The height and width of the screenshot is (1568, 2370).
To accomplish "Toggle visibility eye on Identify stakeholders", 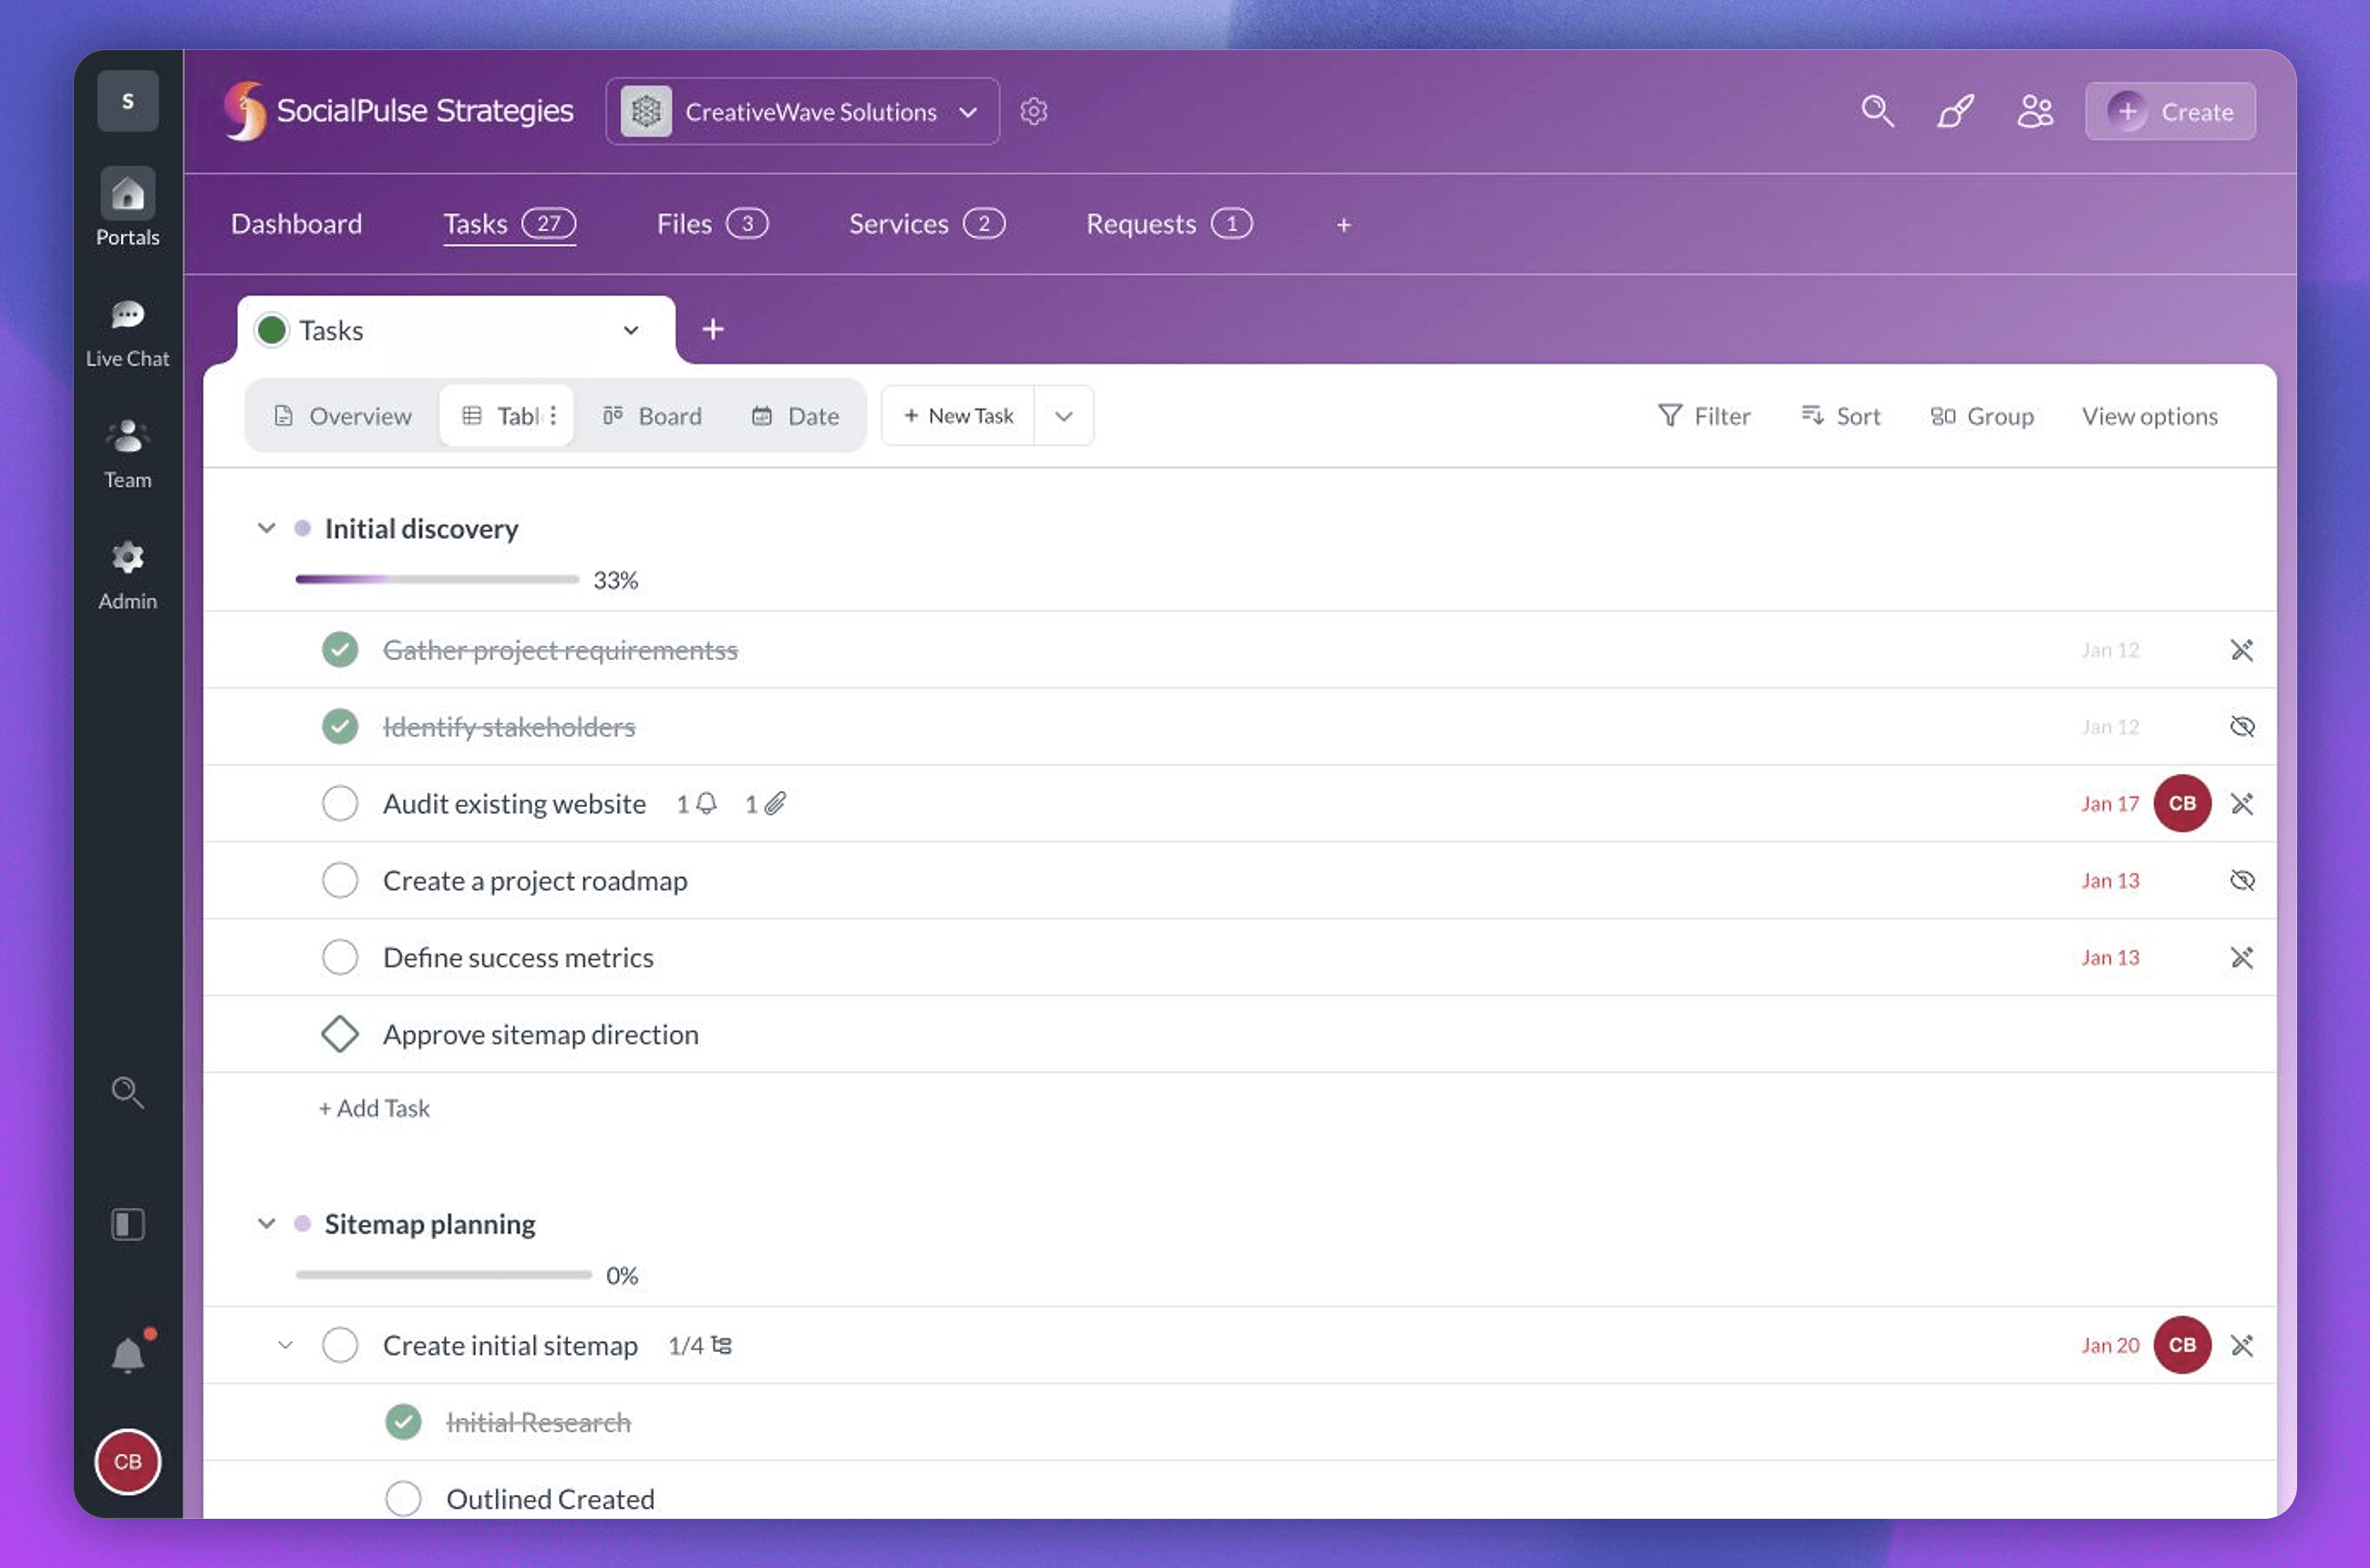I will 2242,727.
